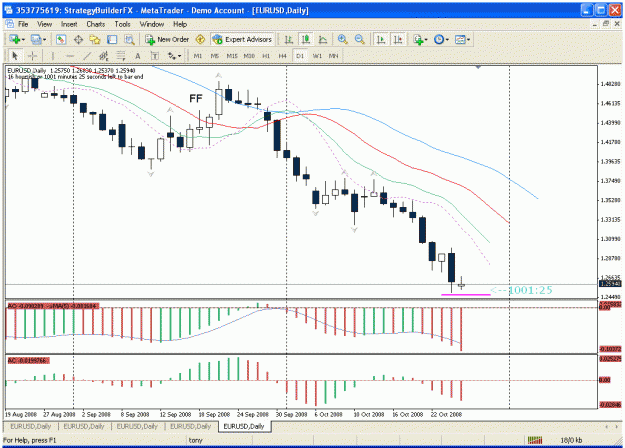This screenshot has height=448, width=625.
Task: Select the D1 daily timeframe
Action: click(x=300, y=56)
